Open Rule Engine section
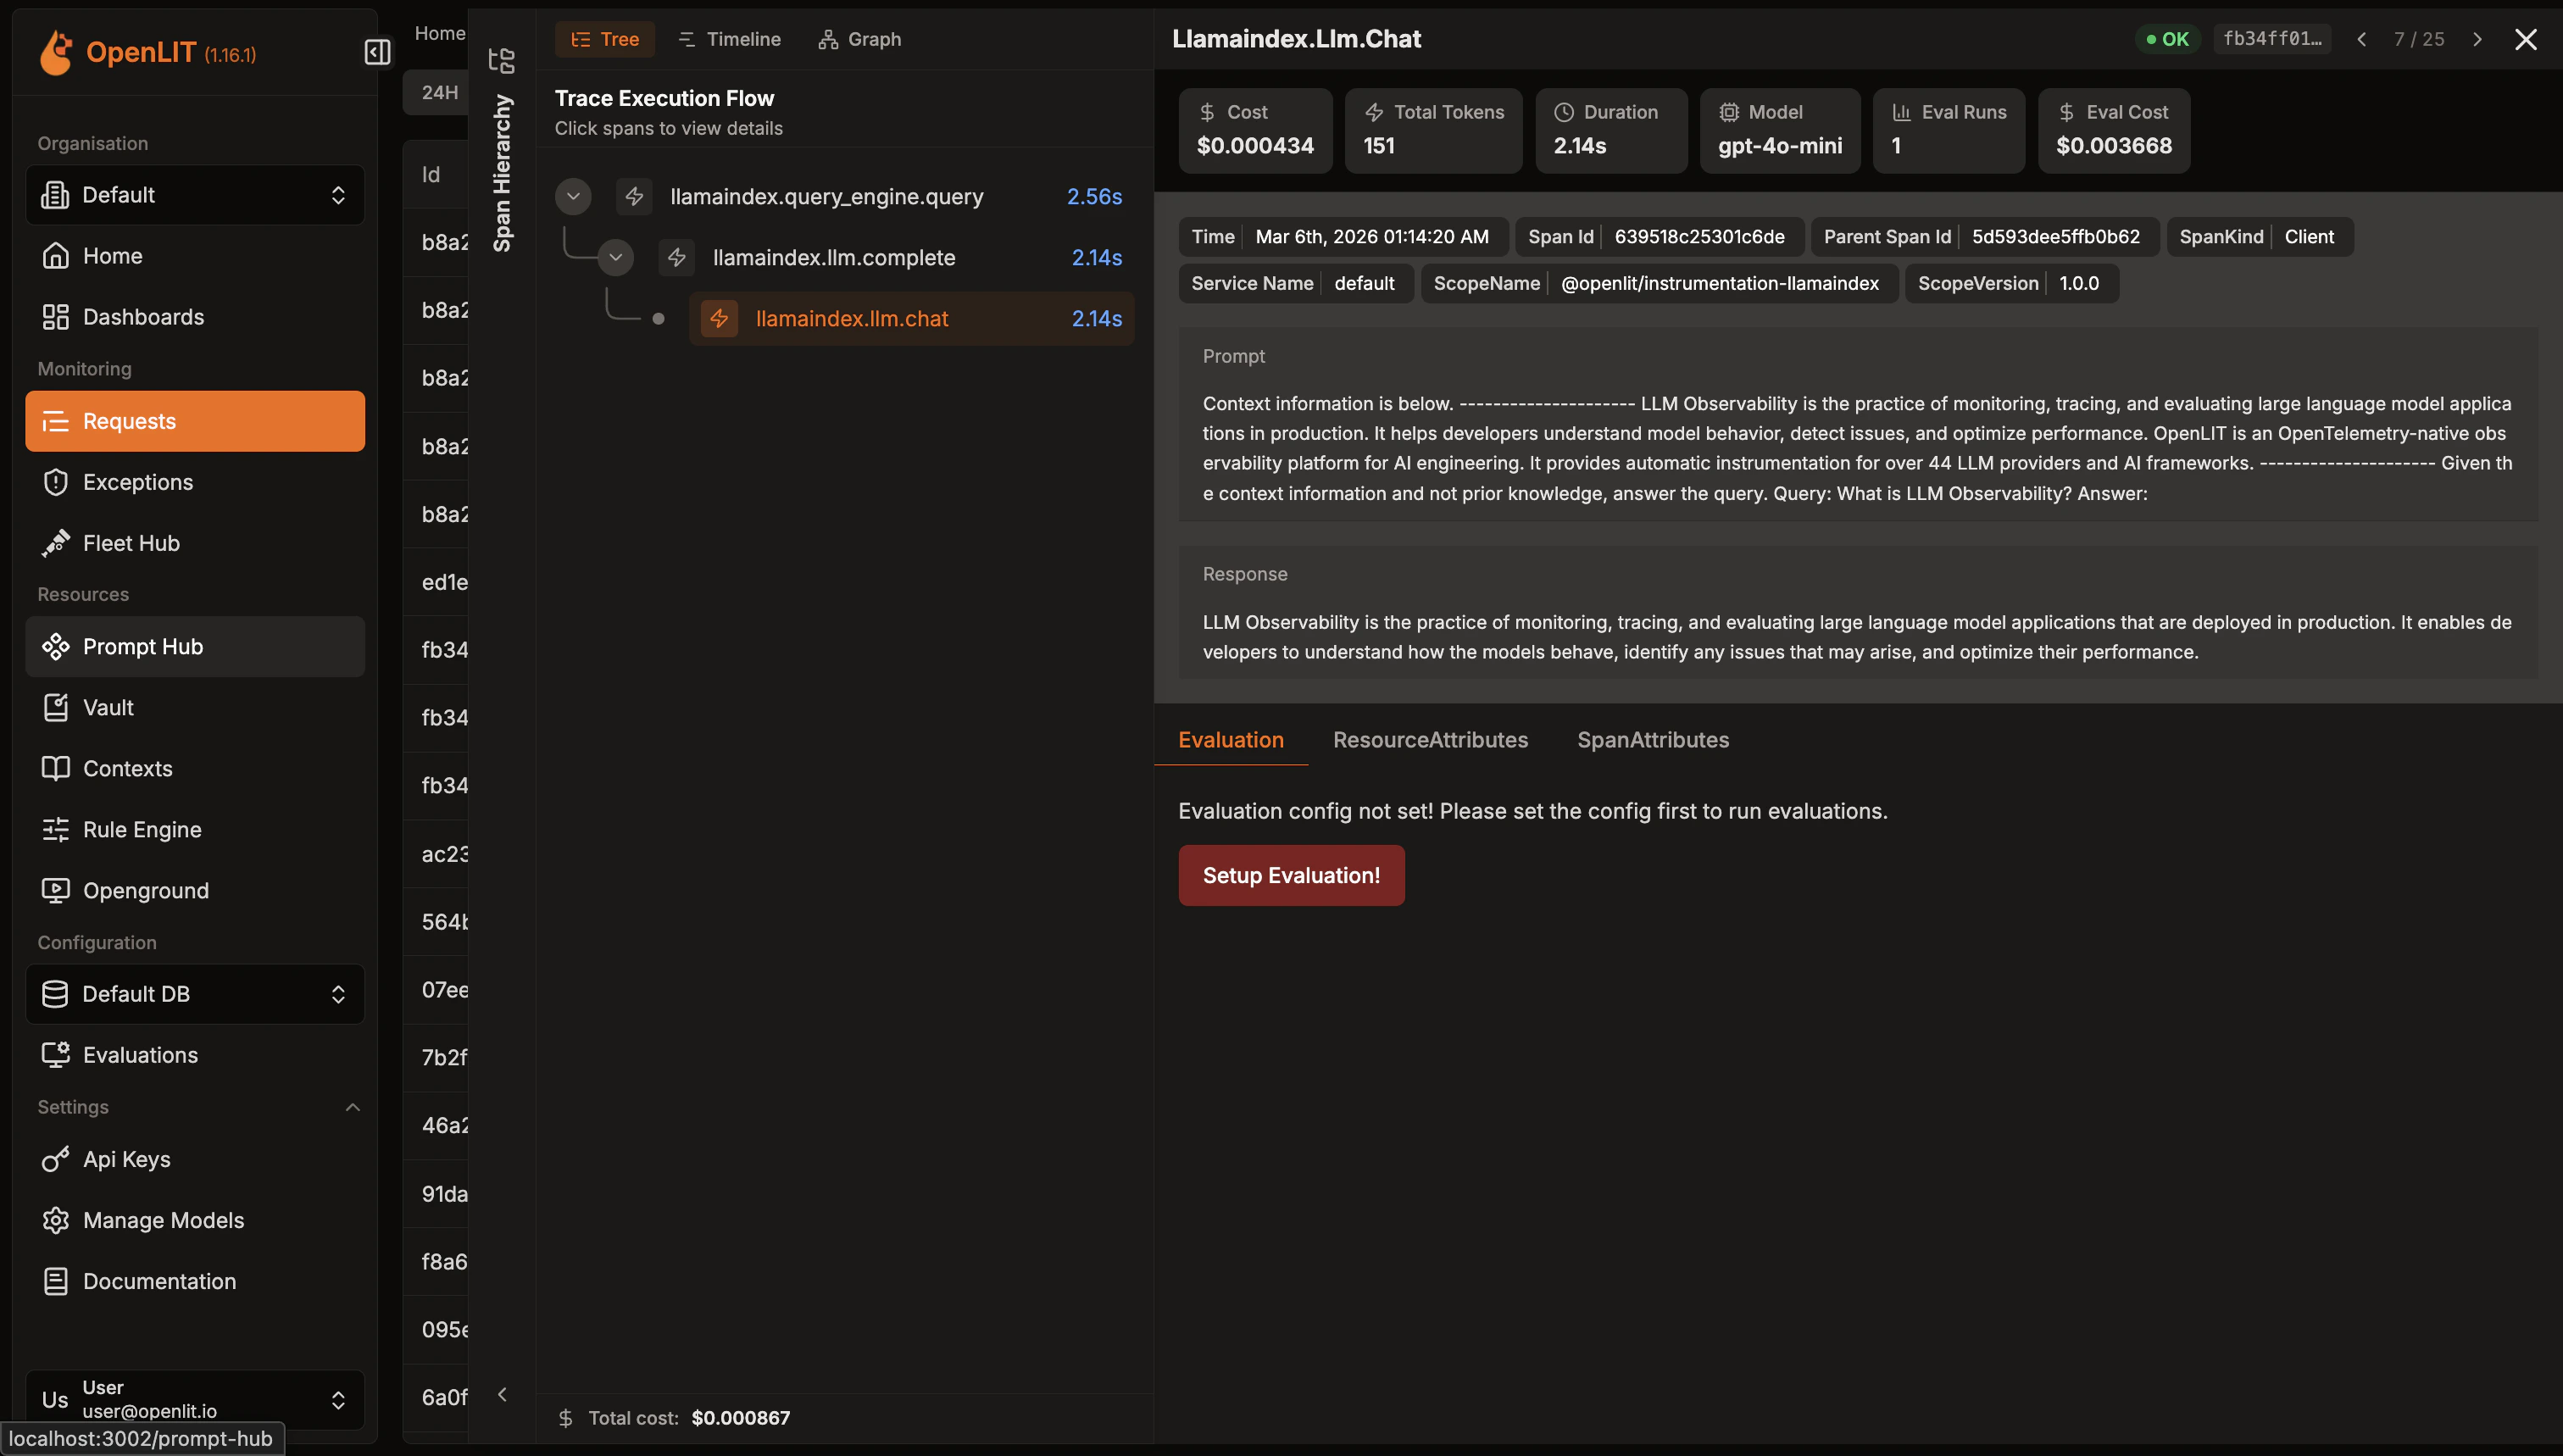This screenshot has width=2563, height=1456. tap(142, 829)
